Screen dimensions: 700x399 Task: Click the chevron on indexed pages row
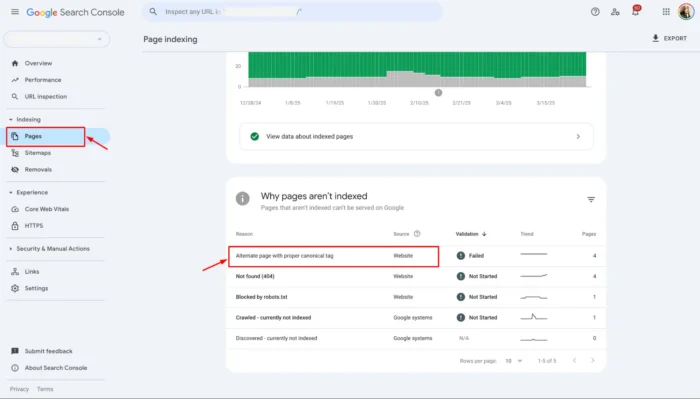coord(578,137)
